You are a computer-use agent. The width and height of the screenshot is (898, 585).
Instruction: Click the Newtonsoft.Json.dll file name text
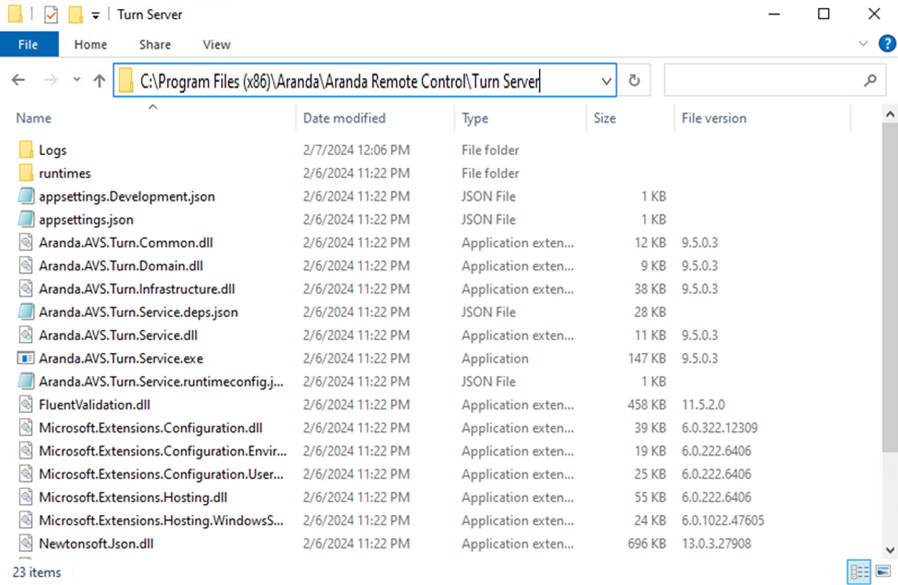(x=96, y=544)
